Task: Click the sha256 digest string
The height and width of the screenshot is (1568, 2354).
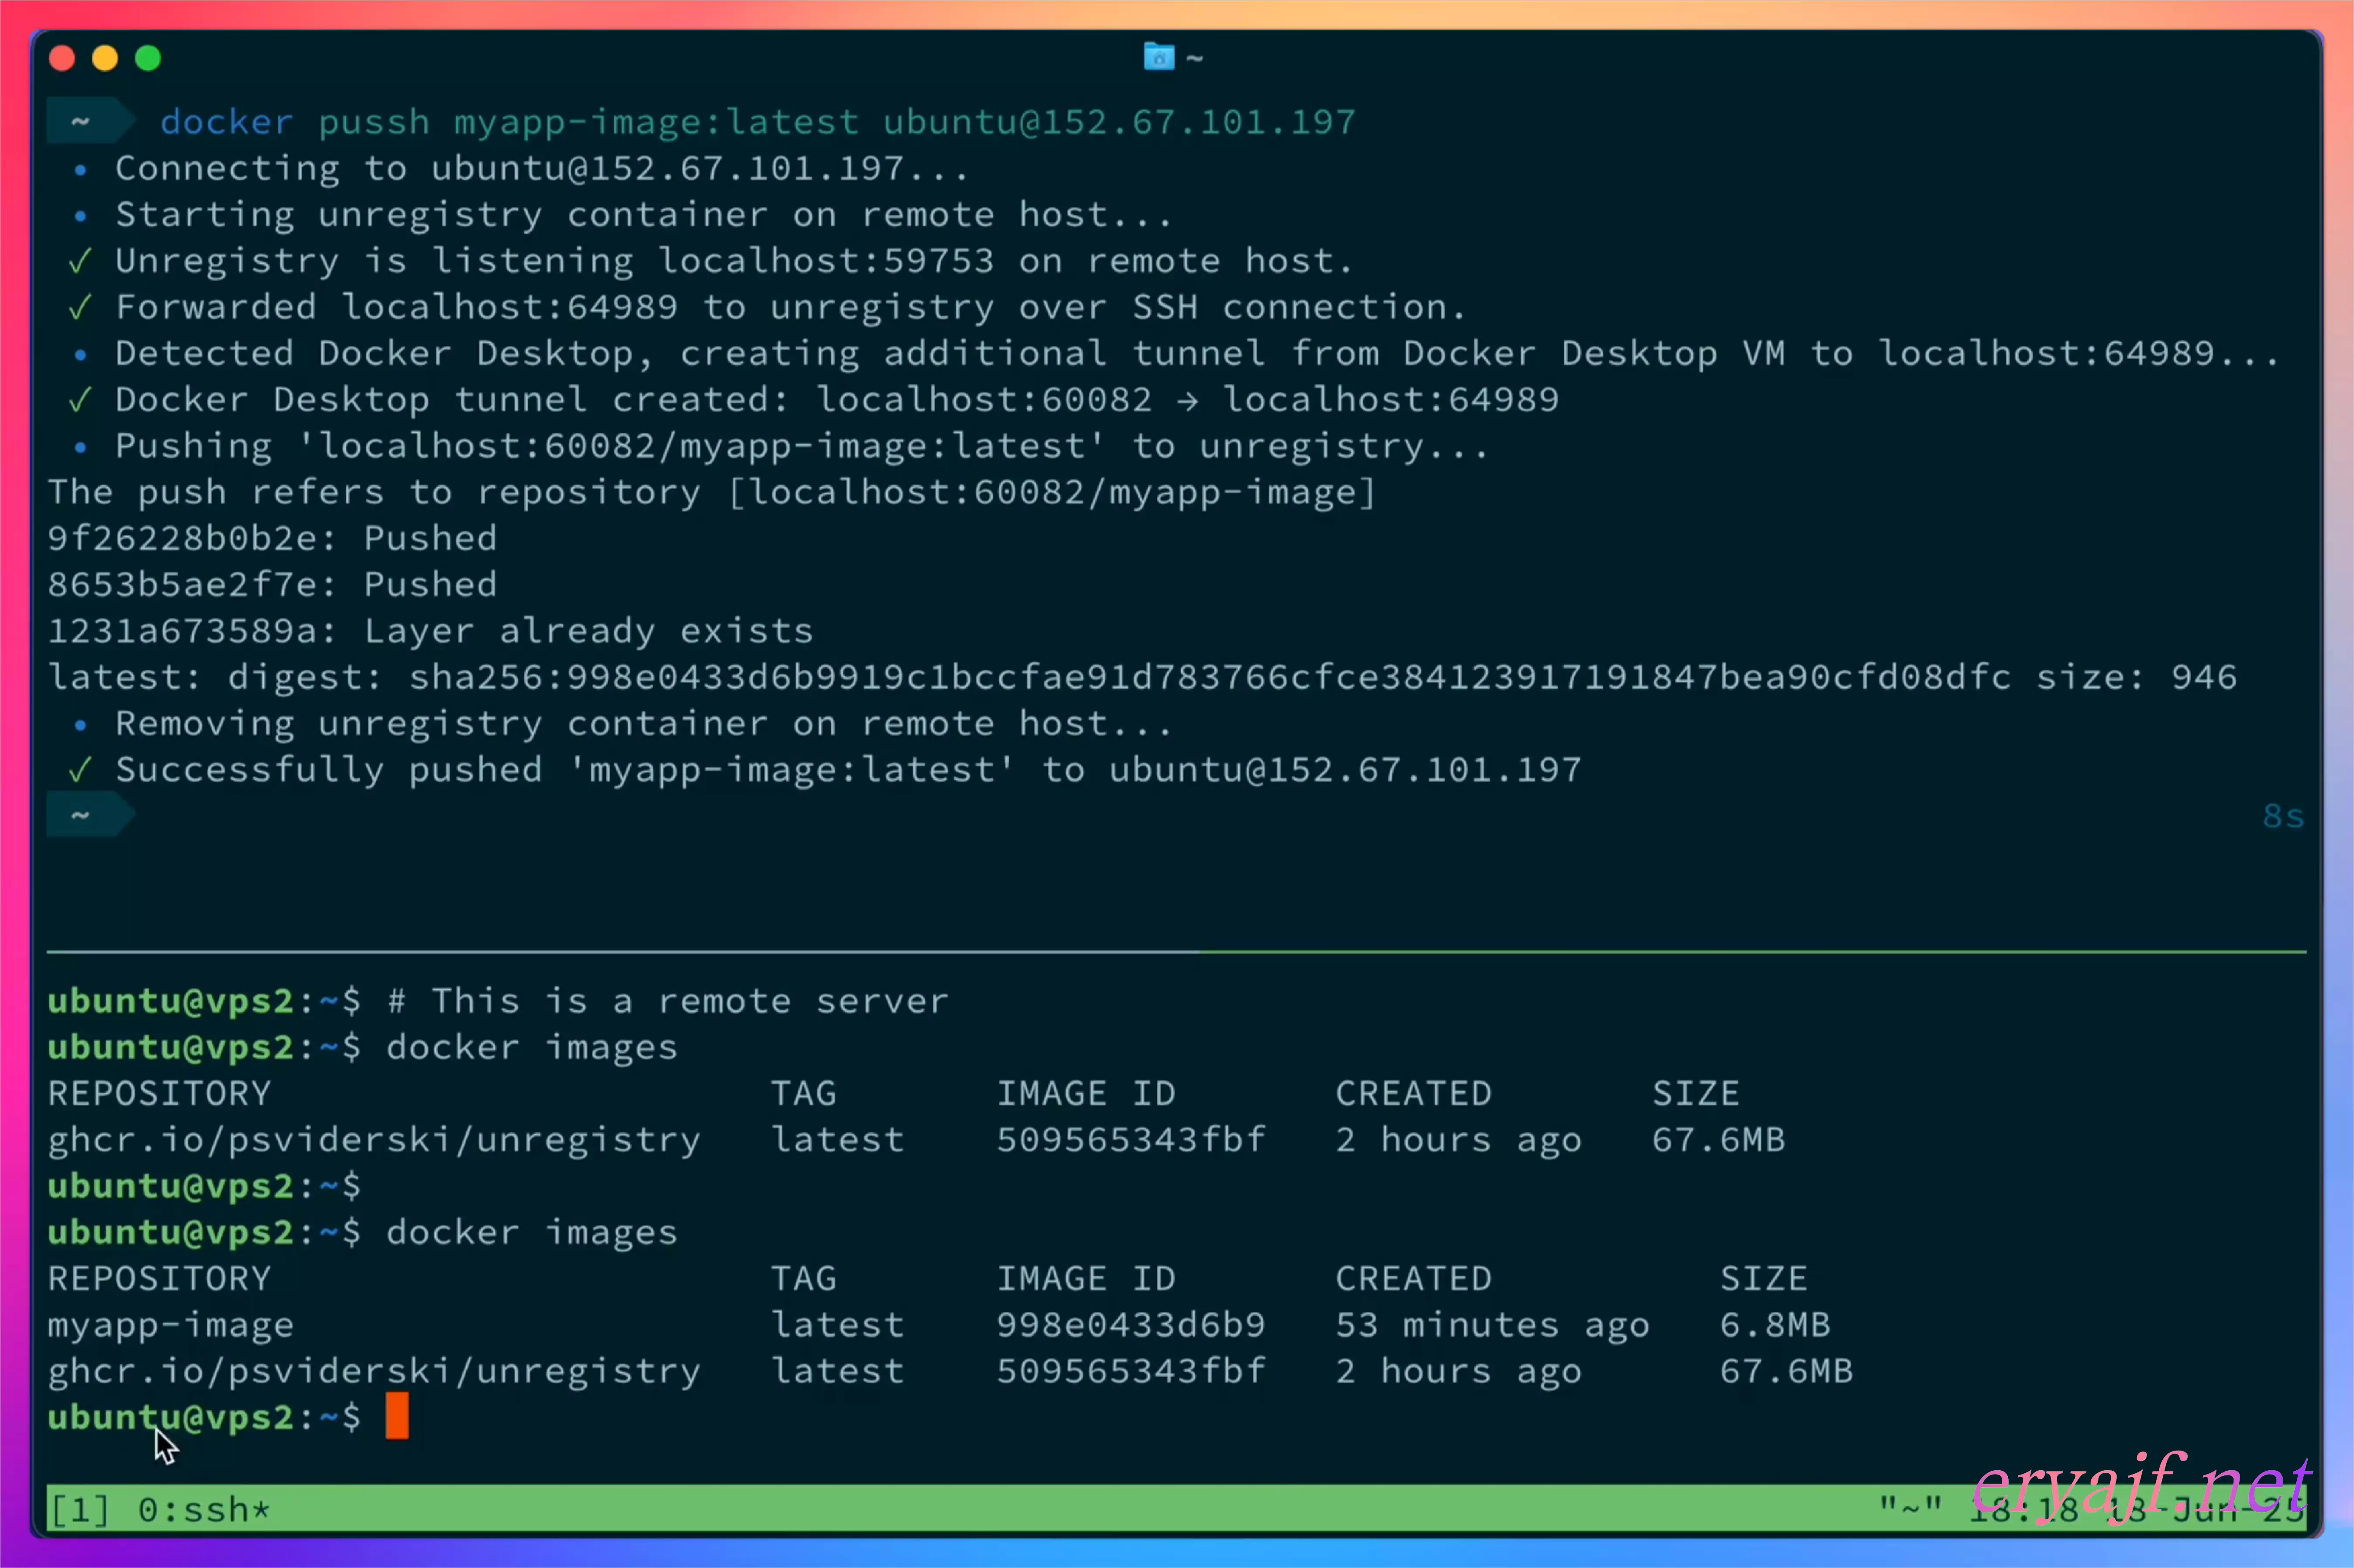Action: click(1210, 678)
